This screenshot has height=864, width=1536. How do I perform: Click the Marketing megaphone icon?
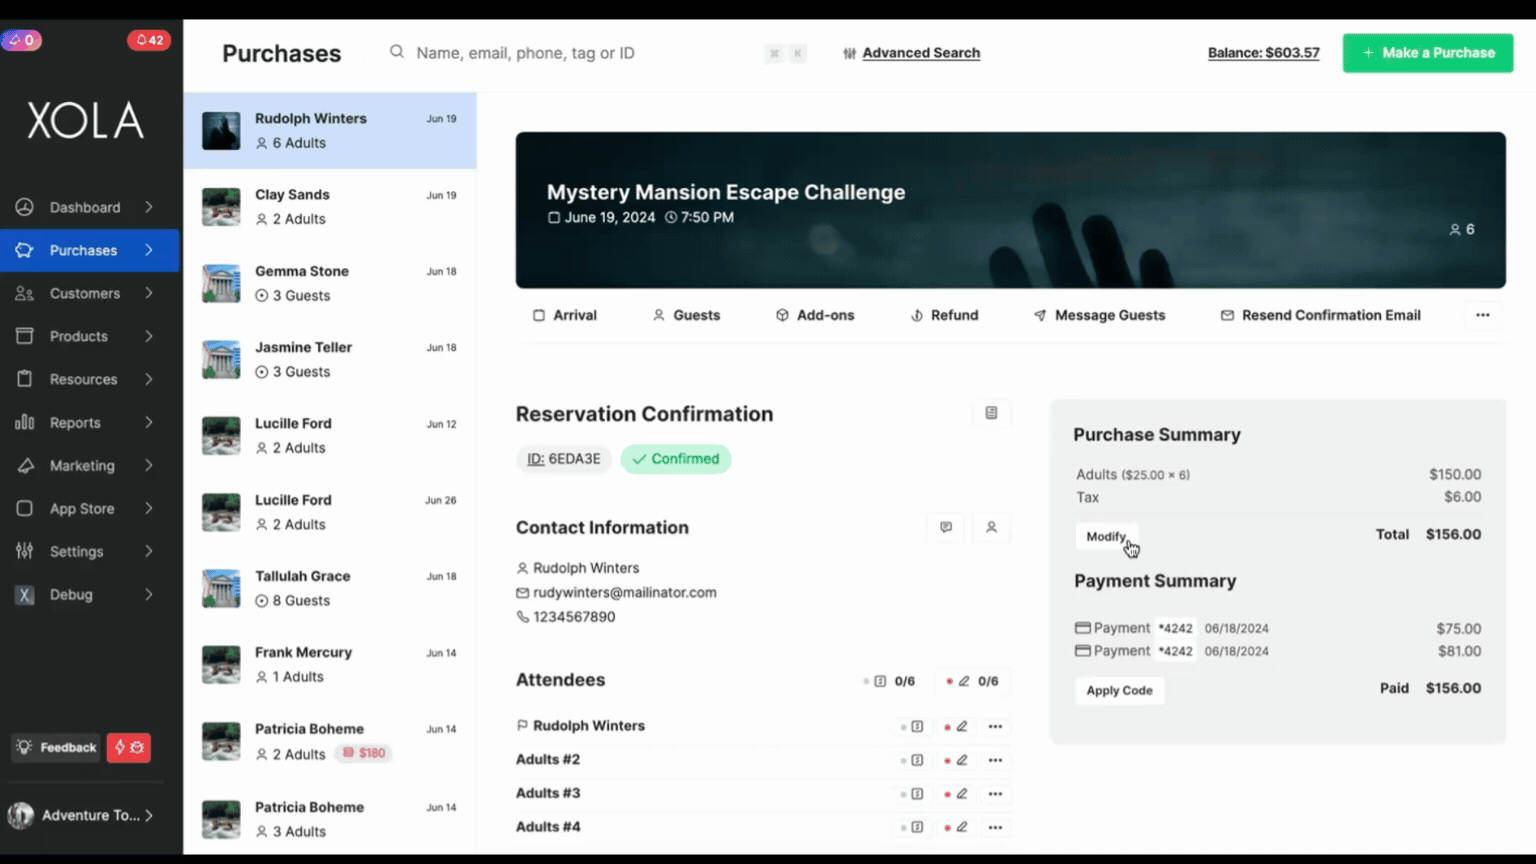coord(25,465)
